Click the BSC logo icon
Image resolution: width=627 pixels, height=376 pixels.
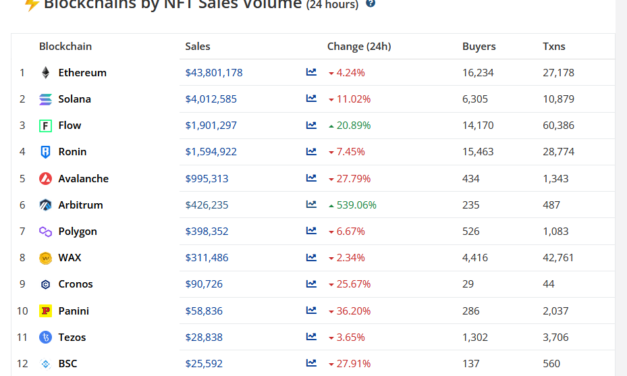[x=46, y=364]
